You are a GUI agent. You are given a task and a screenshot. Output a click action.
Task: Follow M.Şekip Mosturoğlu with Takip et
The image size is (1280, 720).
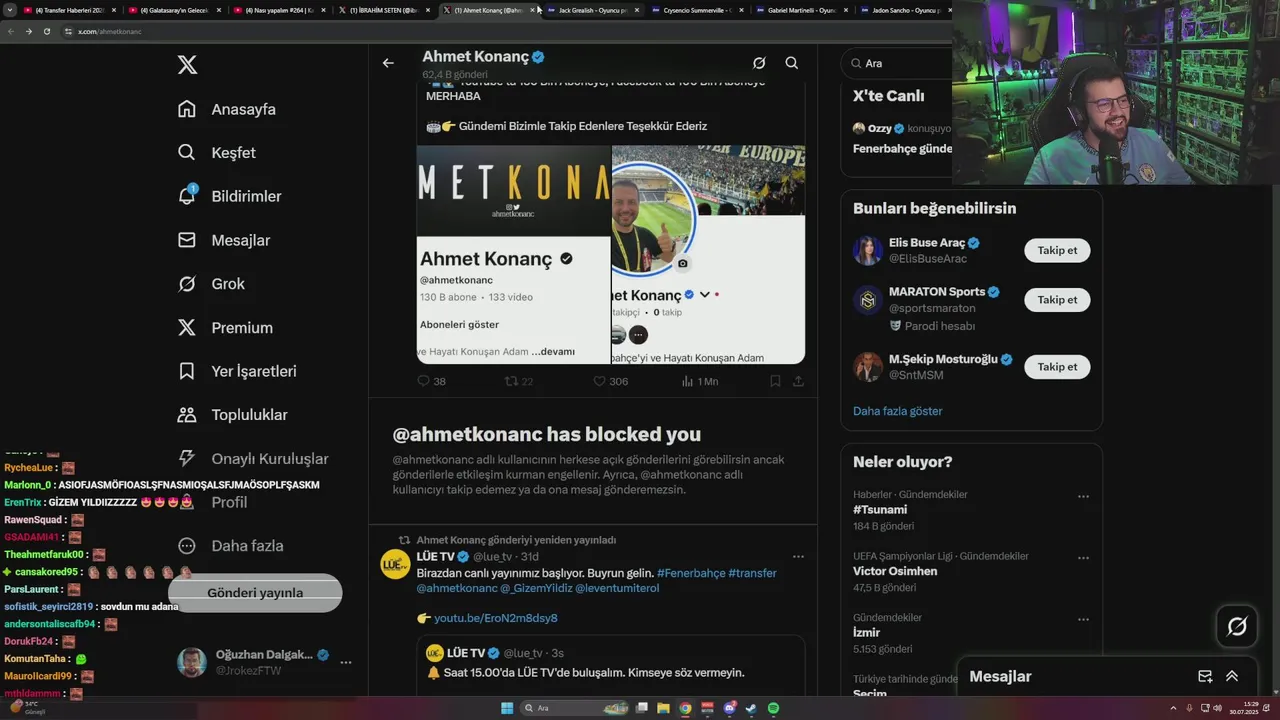pyautogui.click(x=1057, y=367)
